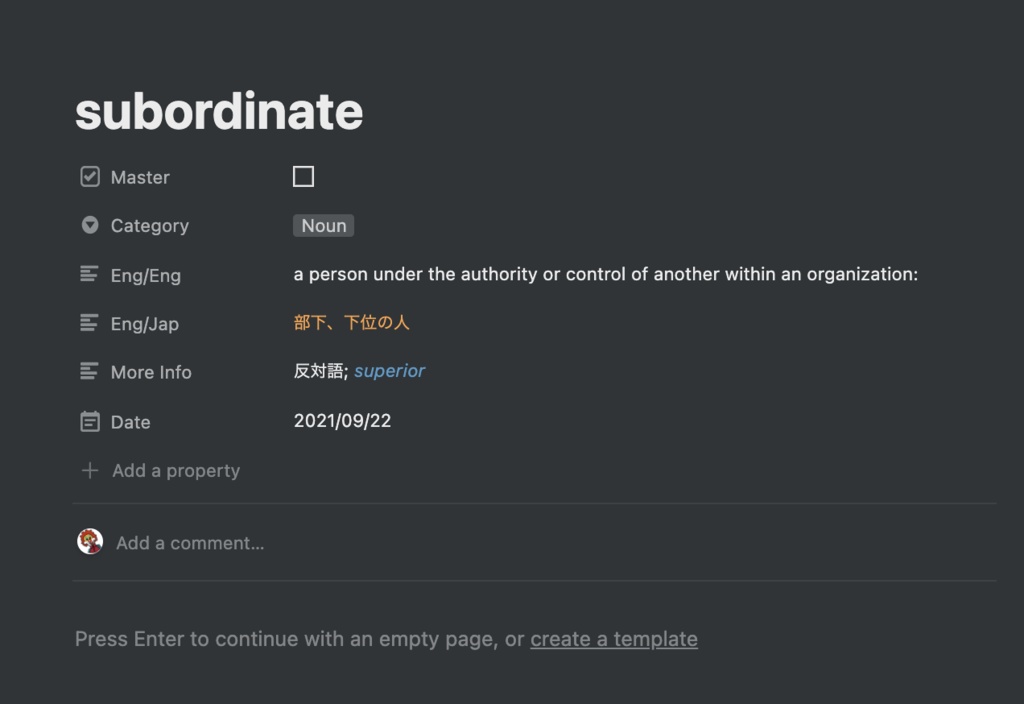Screen dimensions: 1024x704
Task: Tick the Master checkbox
Action: 303,177
